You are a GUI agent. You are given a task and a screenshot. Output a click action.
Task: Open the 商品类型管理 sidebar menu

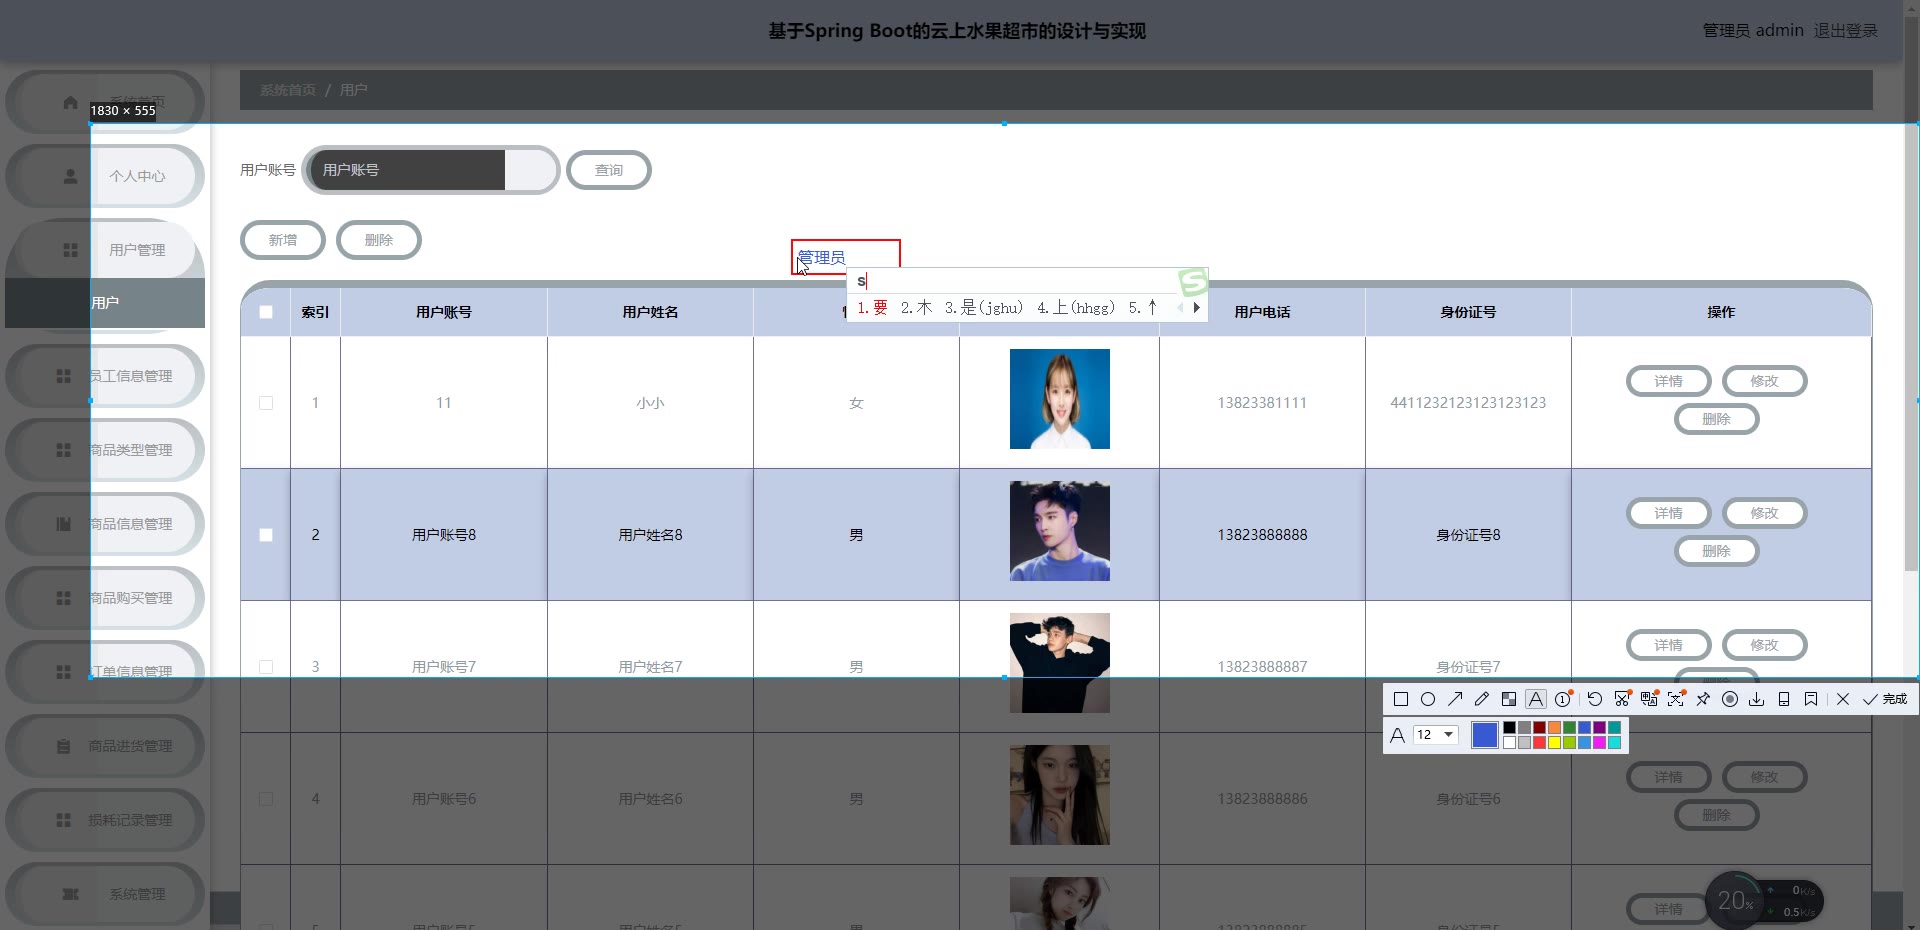(105, 450)
